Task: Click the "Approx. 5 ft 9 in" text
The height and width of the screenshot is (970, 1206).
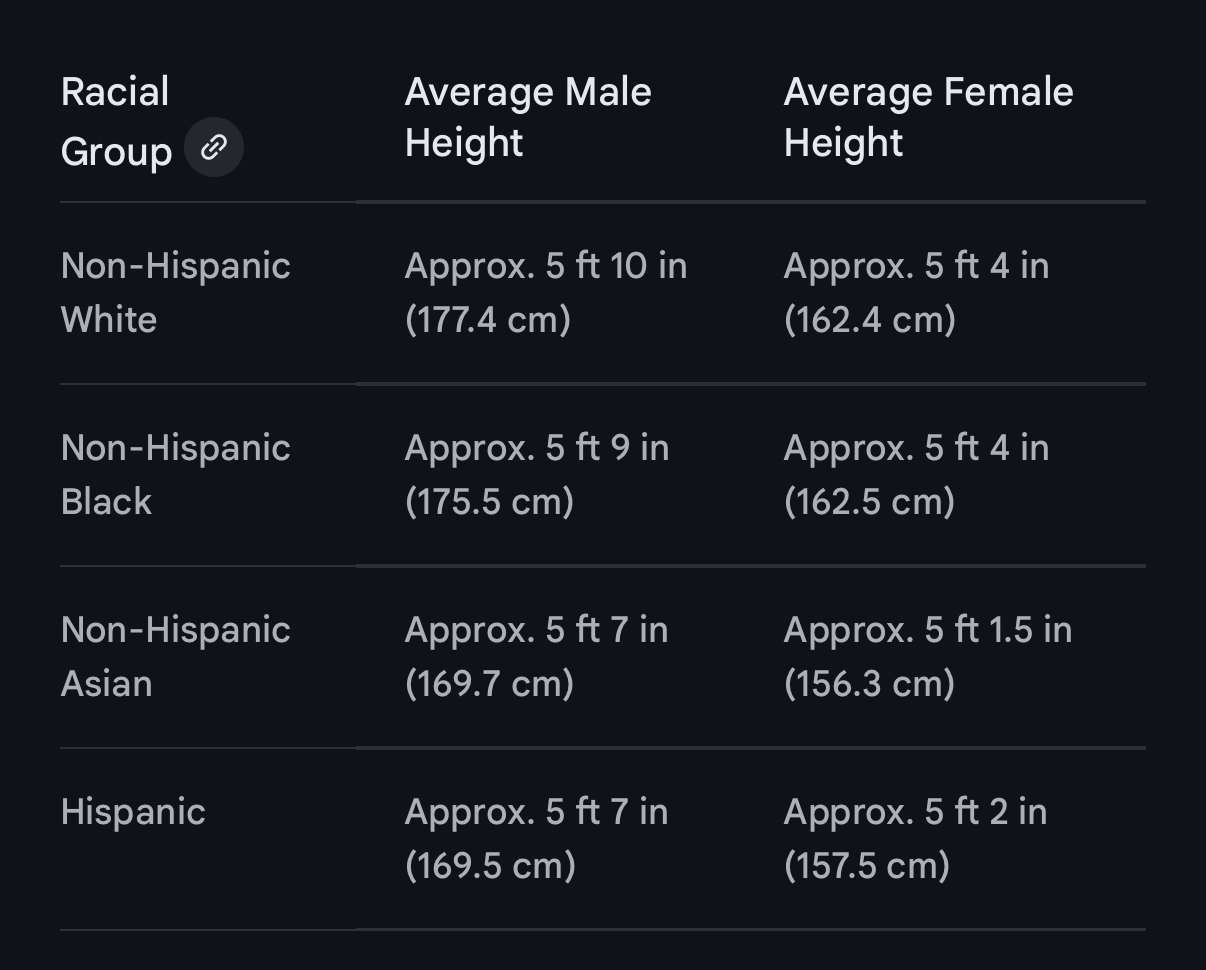Action: click(536, 449)
